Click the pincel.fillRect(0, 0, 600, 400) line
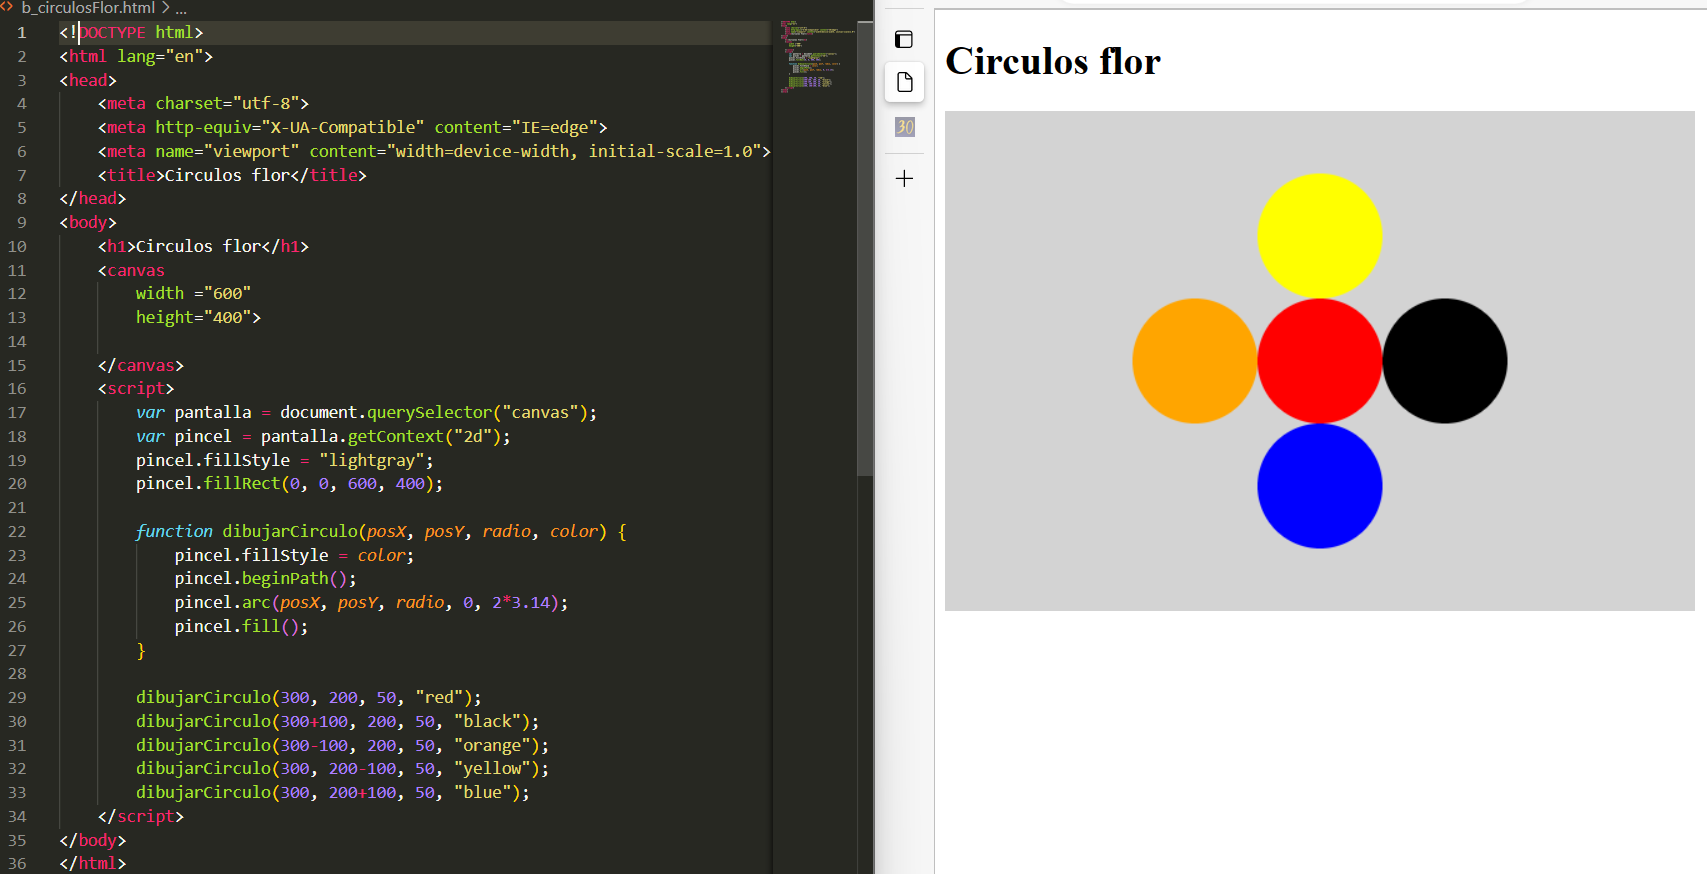The width and height of the screenshot is (1707, 874). pos(289,484)
